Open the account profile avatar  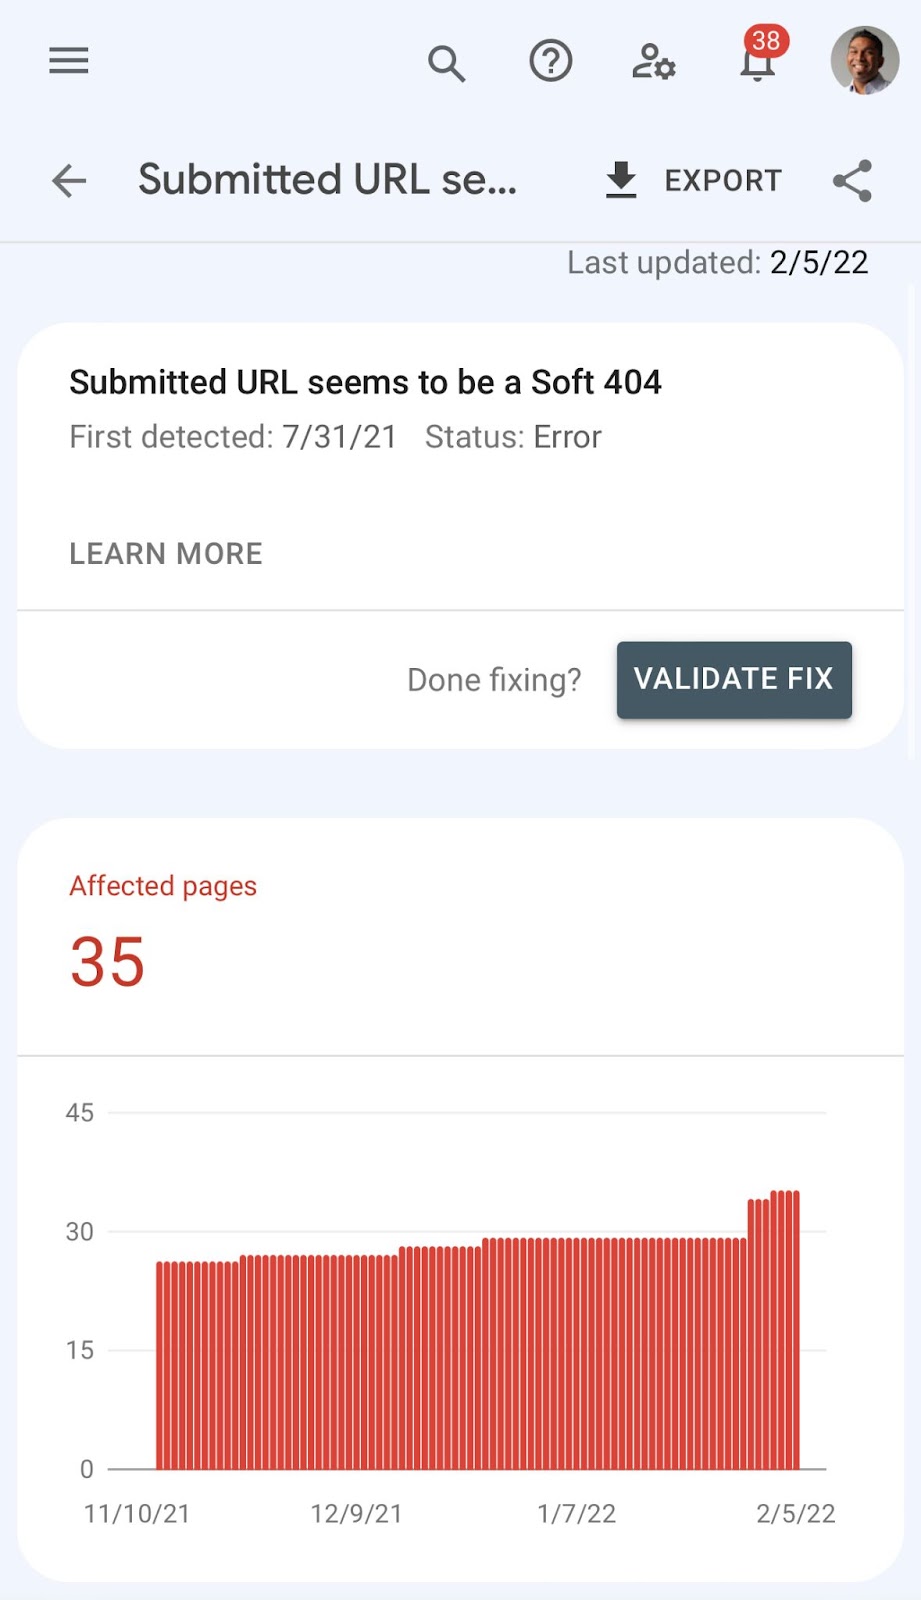pyautogui.click(x=864, y=61)
